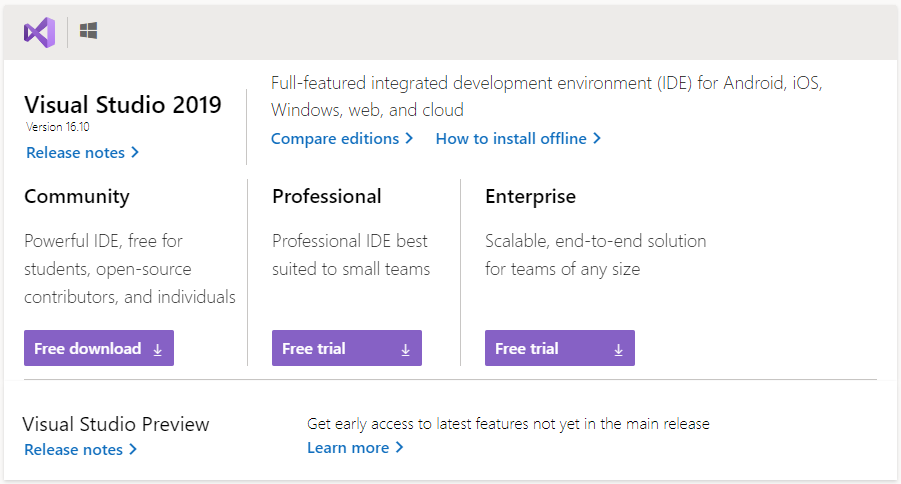This screenshot has width=901, height=484.
Task: Open How to install offline link
Action: pyautogui.click(x=511, y=139)
